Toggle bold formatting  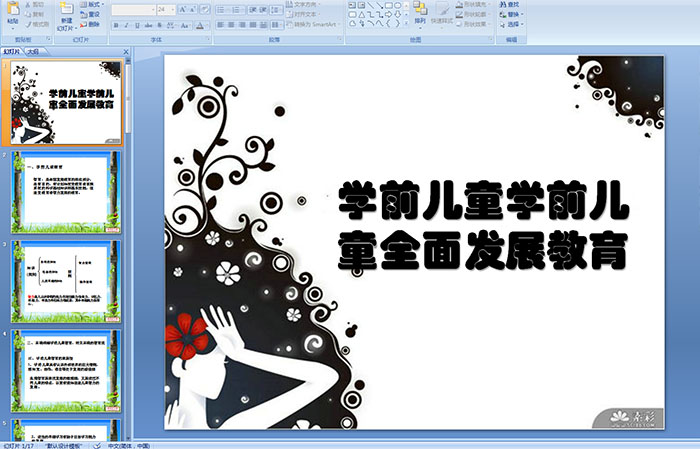click(x=116, y=25)
